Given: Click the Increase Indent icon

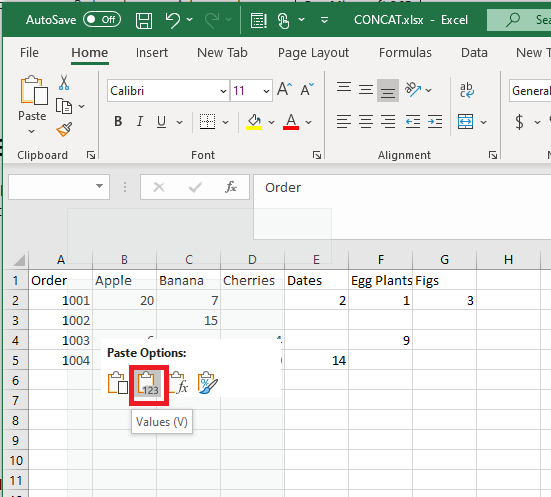Looking at the screenshot, I should tap(435, 122).
